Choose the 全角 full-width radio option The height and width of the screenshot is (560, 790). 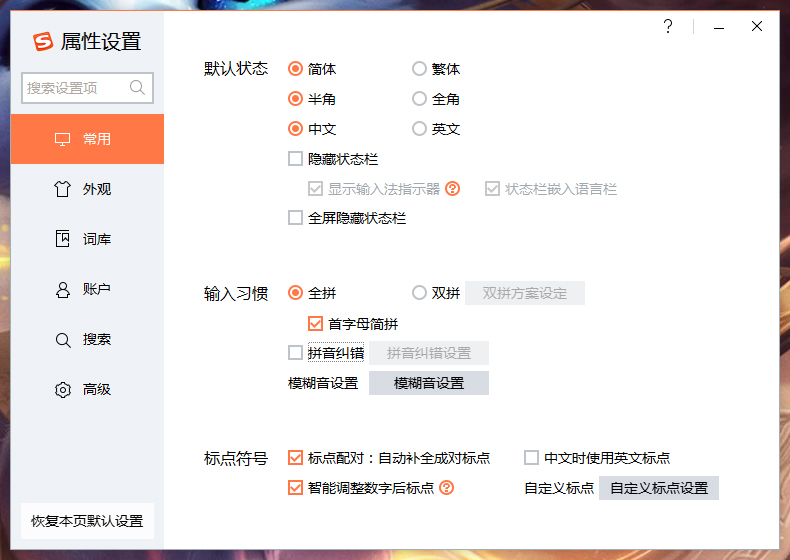pos(420,99)
